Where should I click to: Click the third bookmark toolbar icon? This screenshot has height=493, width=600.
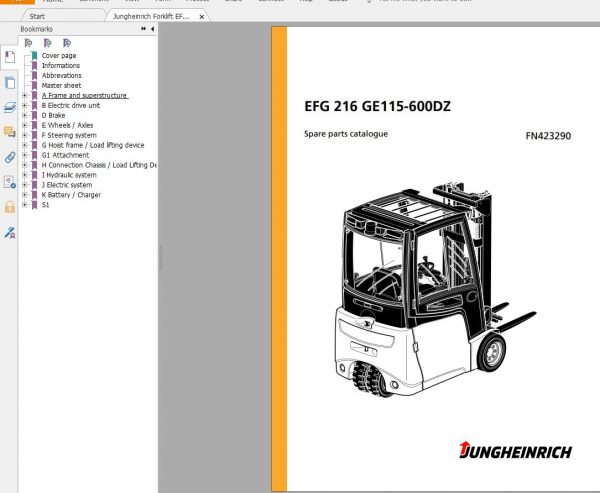(x=67, y=43)
